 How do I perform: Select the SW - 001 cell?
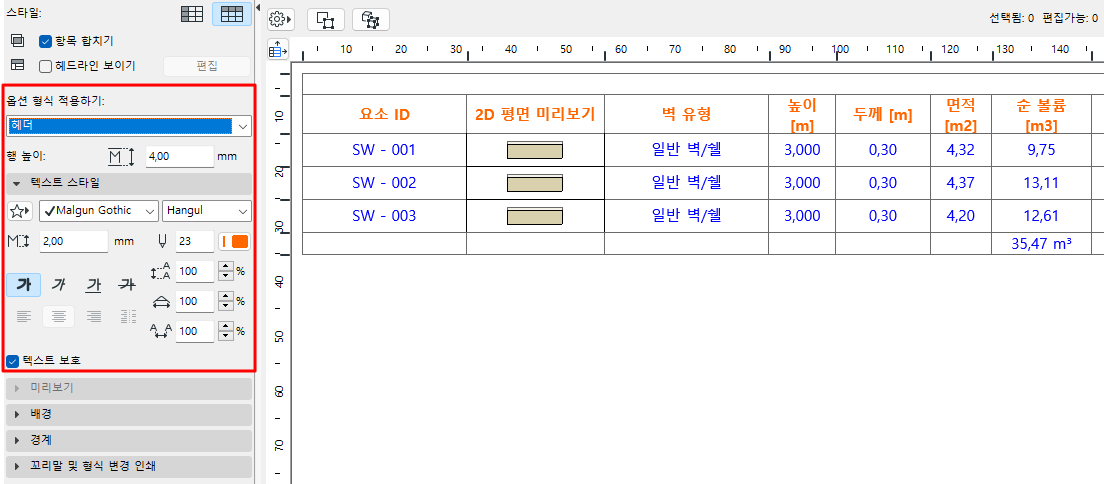pos(384,150)
